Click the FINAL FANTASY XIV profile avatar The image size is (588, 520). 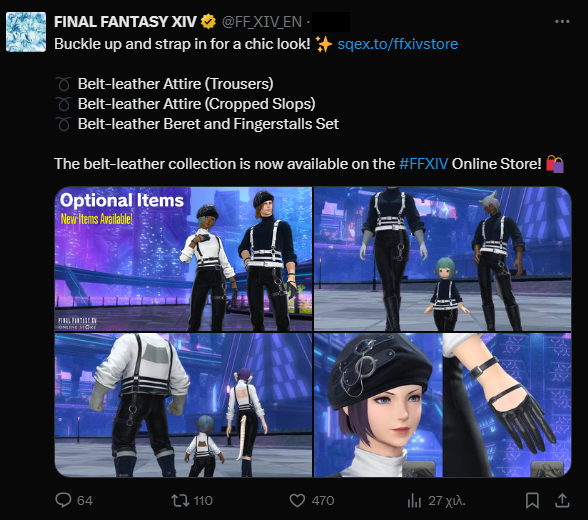pyautogui.click(x=26, y=32)
